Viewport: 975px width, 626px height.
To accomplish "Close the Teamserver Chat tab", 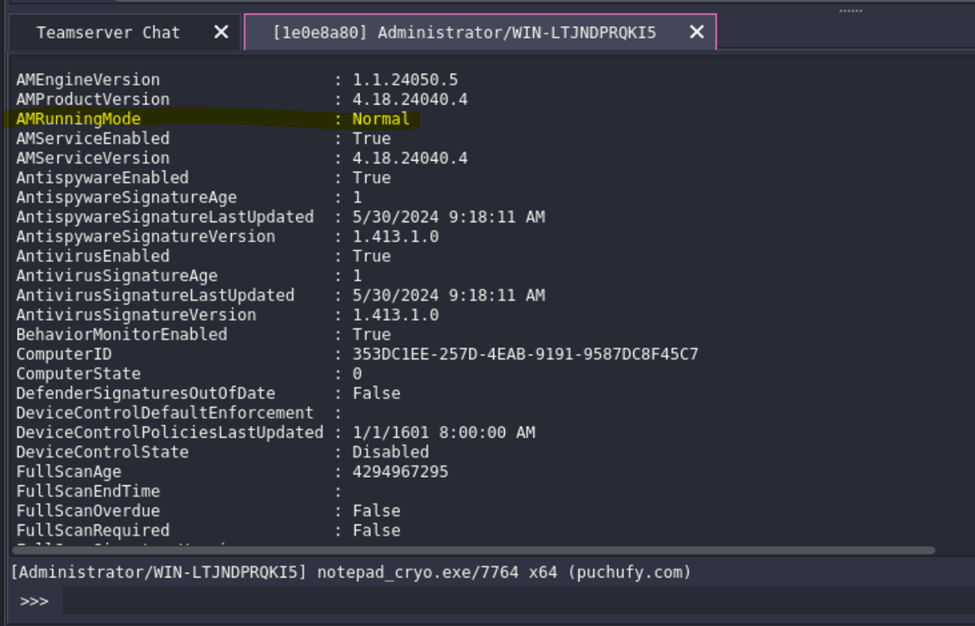I will click(x=222, y=32).
